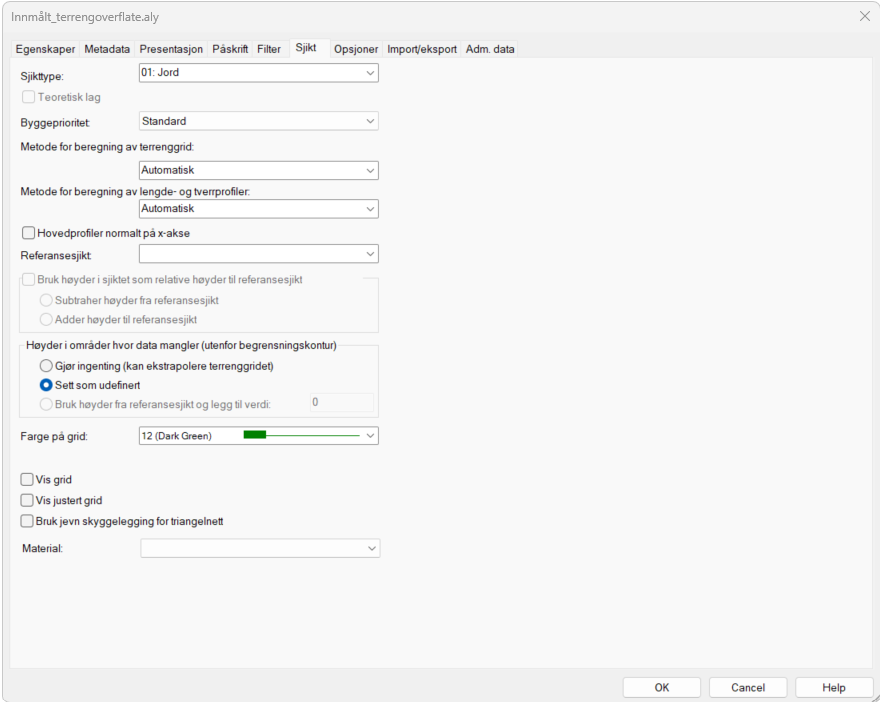This screenshot has height=702, width=880.
Task: Open the Import/eksport tab
Action: (422, 49)
